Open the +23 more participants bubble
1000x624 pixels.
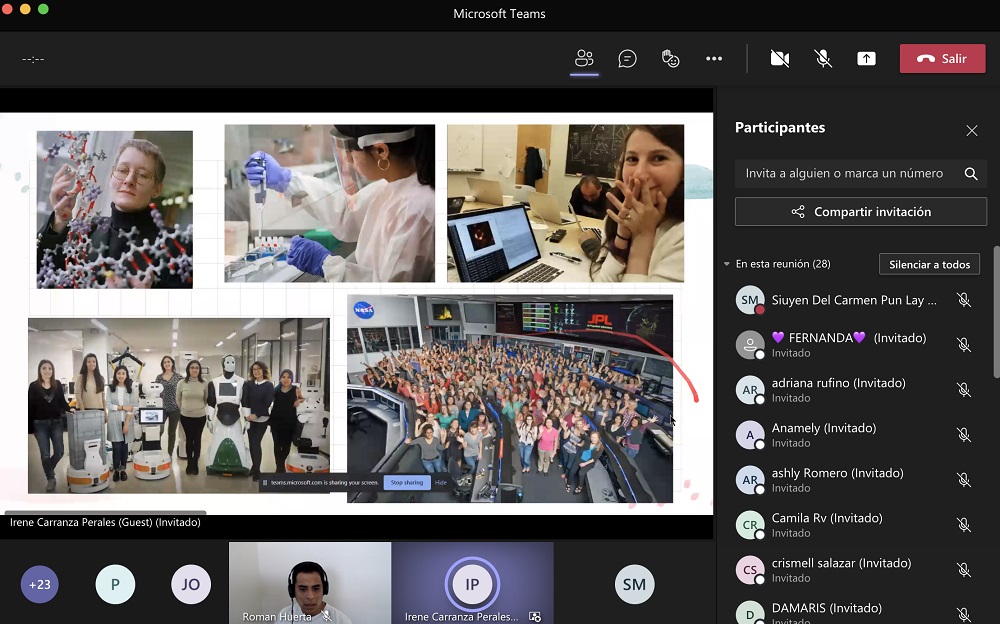40,584
